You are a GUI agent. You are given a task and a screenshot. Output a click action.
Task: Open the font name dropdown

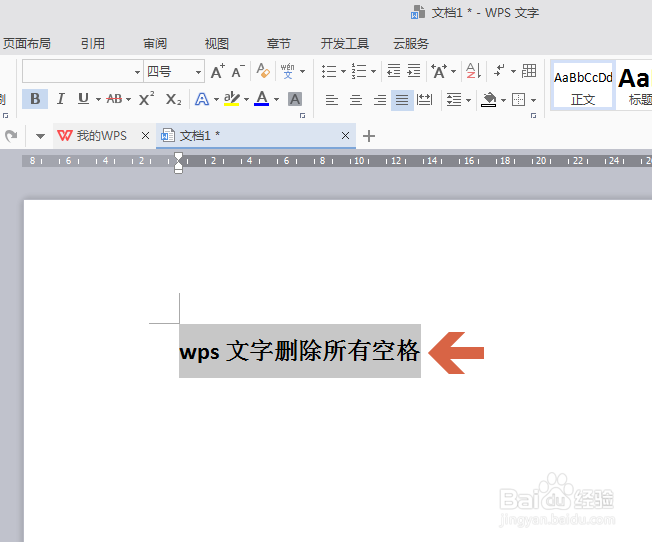[x=138, y=72]
